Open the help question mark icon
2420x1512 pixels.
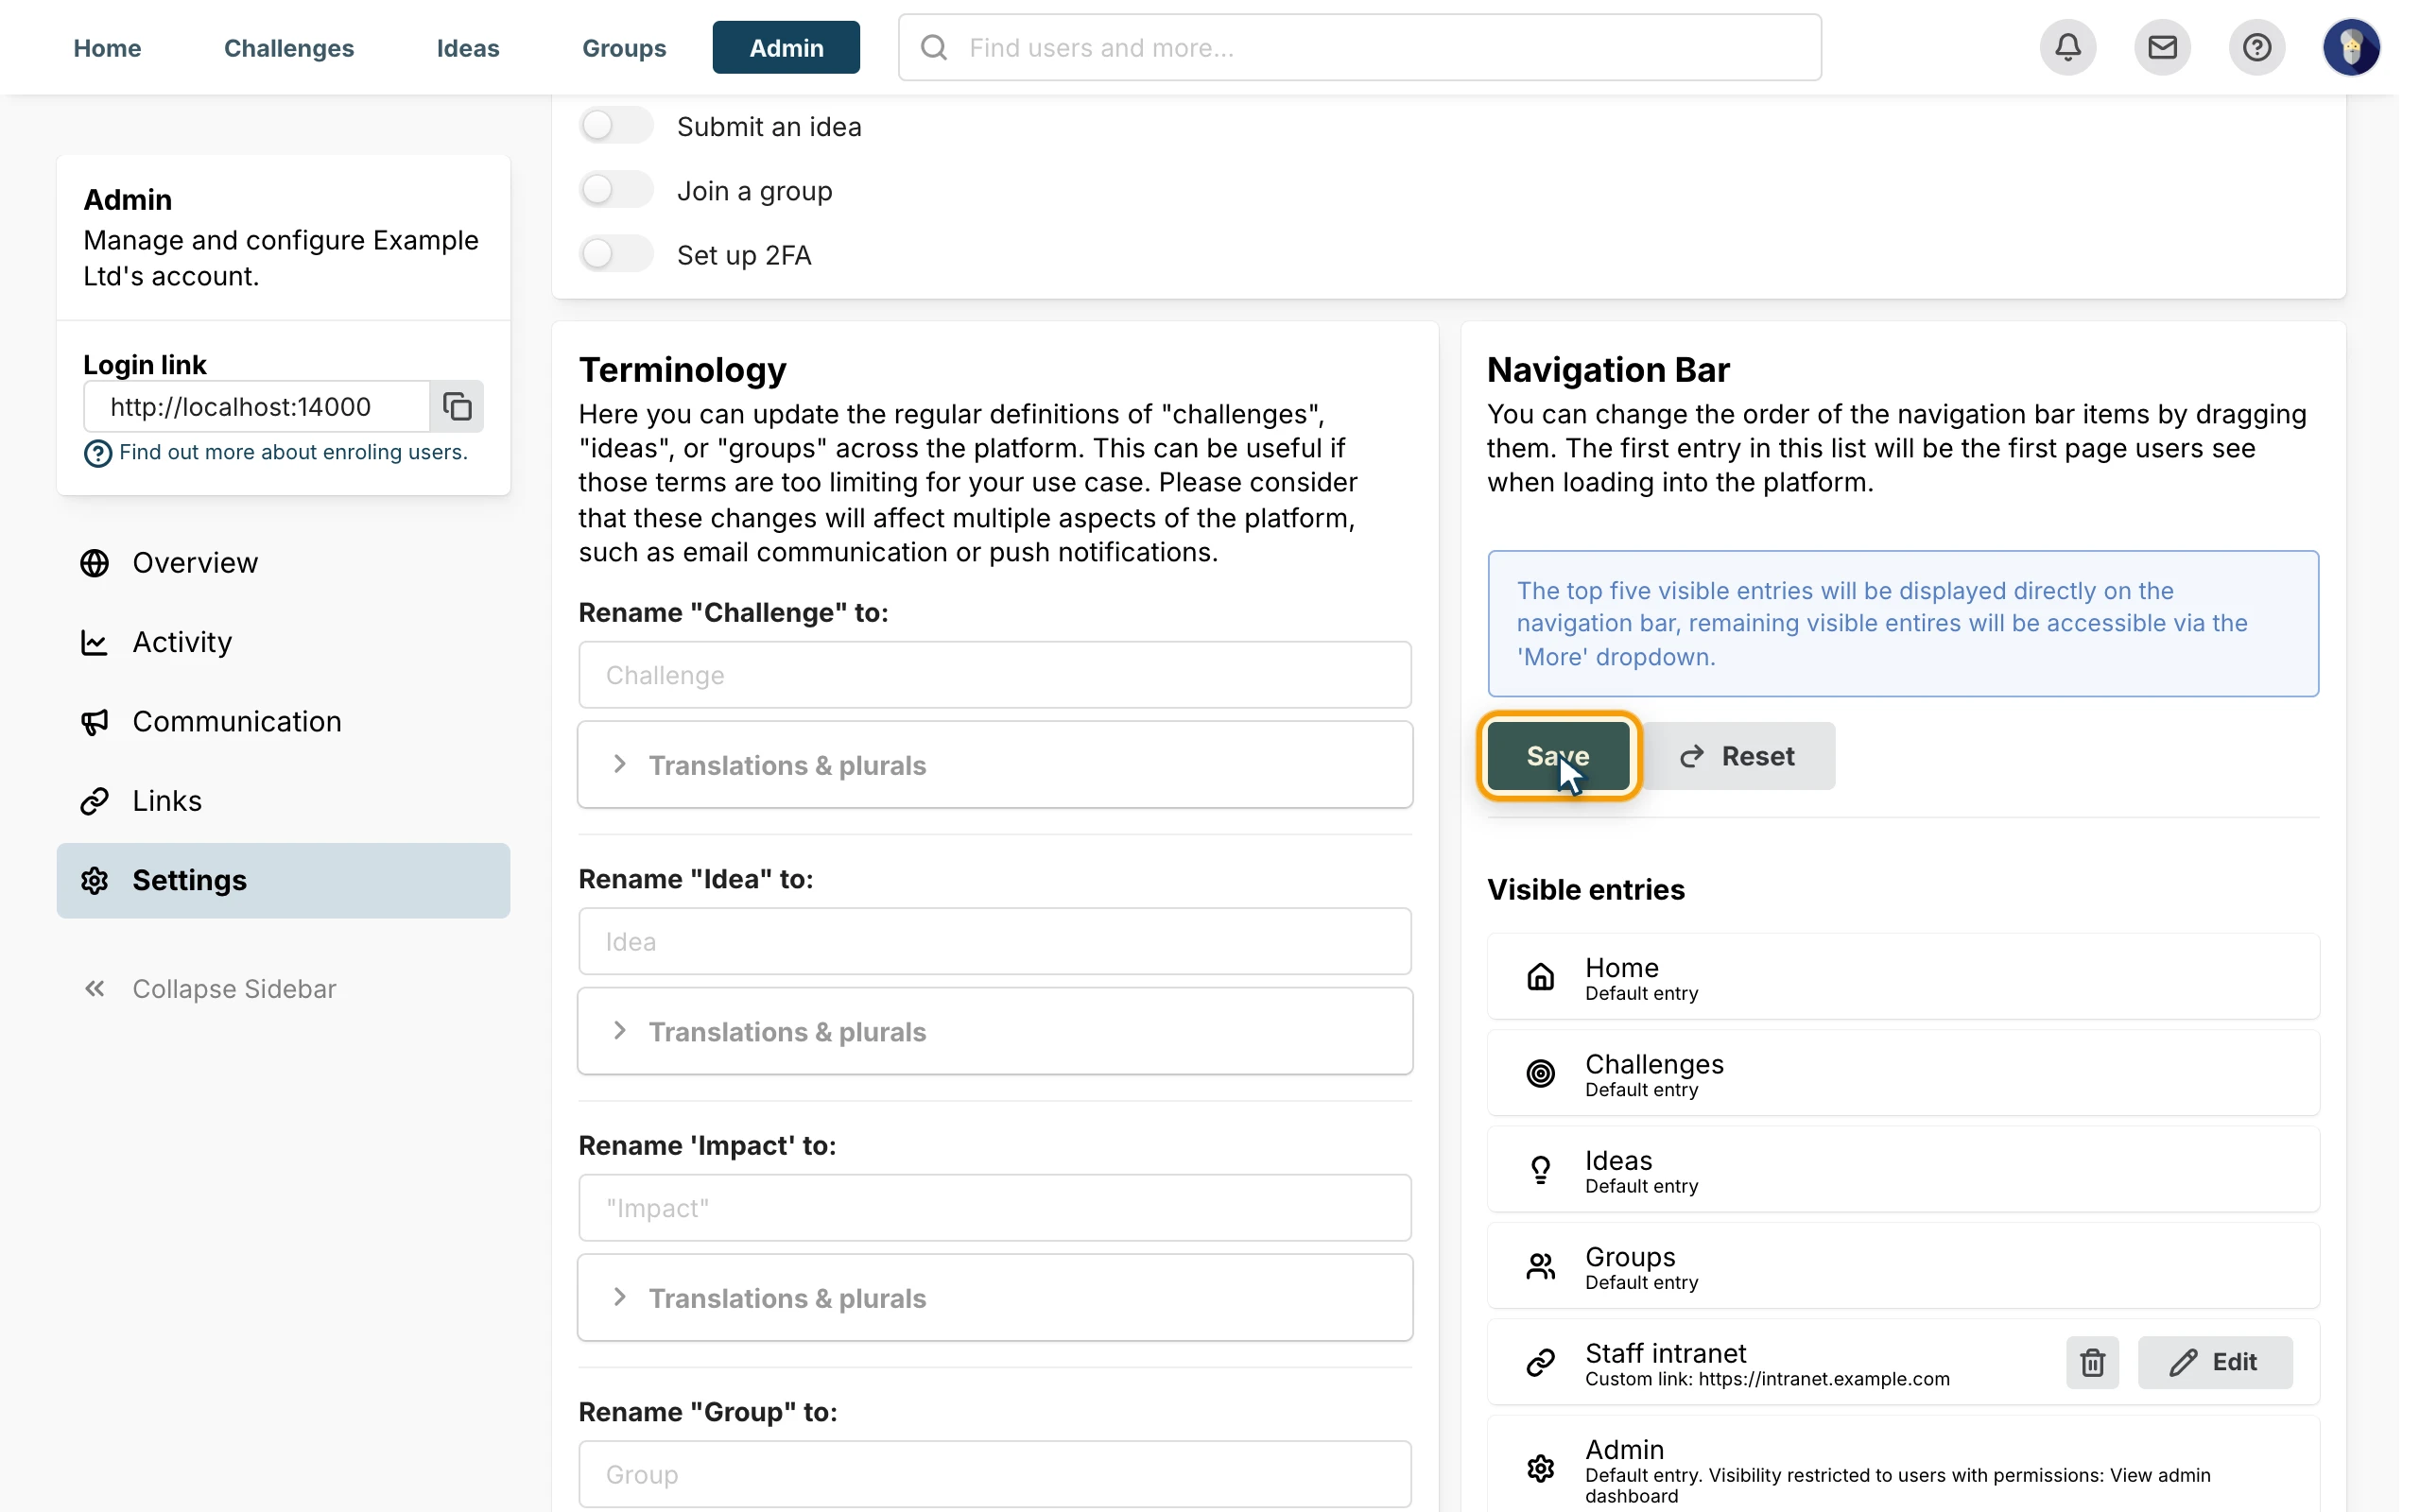tap(2256, 47)
